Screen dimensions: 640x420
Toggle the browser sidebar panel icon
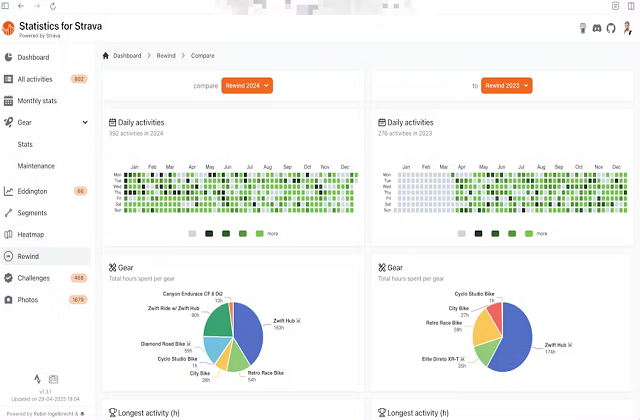[5, 6]
